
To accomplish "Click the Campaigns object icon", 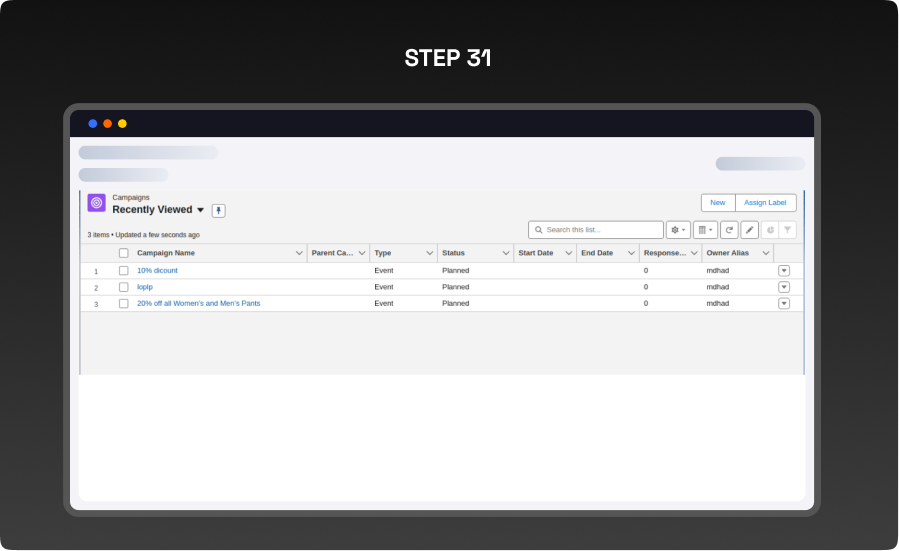I will (x=96, y=203).
